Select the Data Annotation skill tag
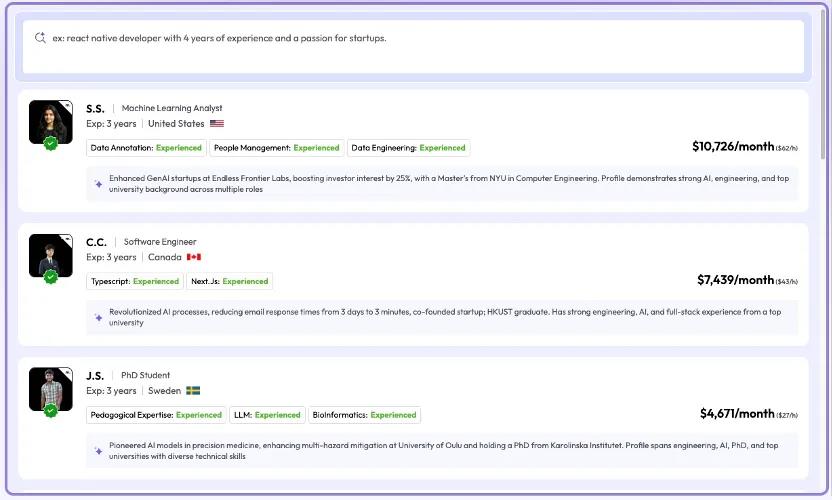The width and height of the screenshot is (832, 500). (x=146, y=148)
